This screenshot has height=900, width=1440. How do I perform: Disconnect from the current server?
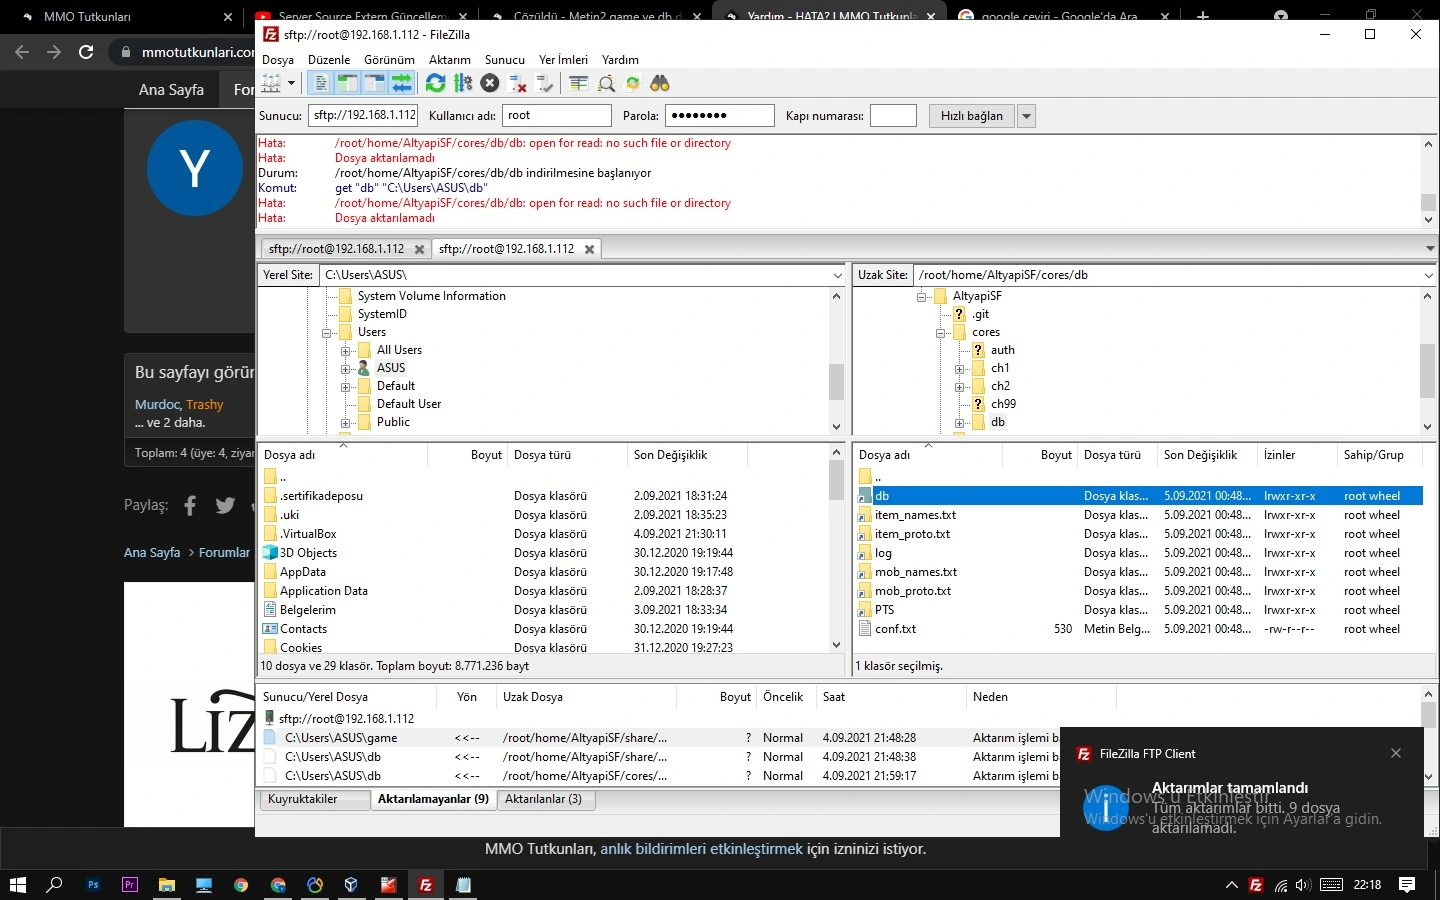[517, 84]
